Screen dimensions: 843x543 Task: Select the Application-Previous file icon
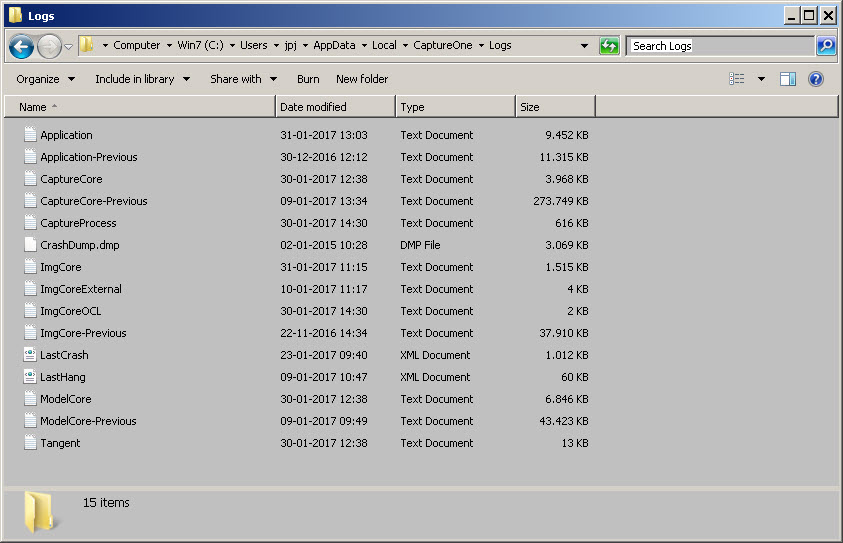[30, 156]
